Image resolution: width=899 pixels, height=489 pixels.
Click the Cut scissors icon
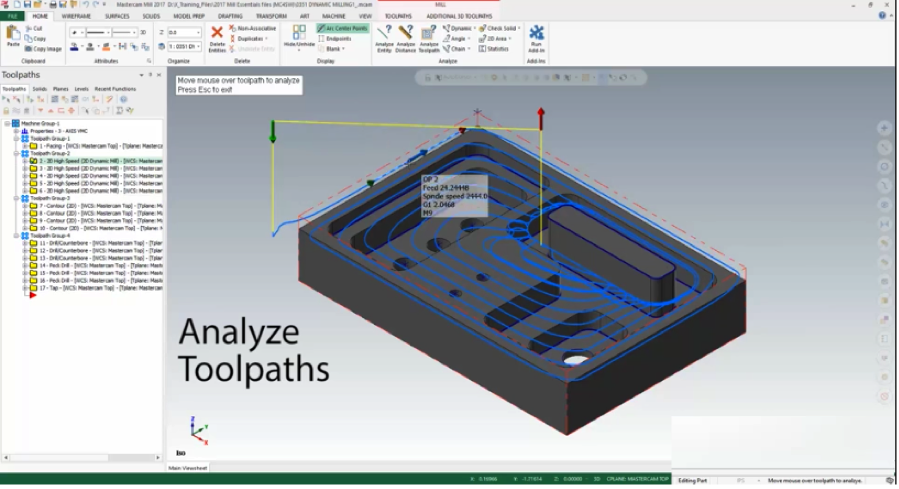[x=28, y=28]
